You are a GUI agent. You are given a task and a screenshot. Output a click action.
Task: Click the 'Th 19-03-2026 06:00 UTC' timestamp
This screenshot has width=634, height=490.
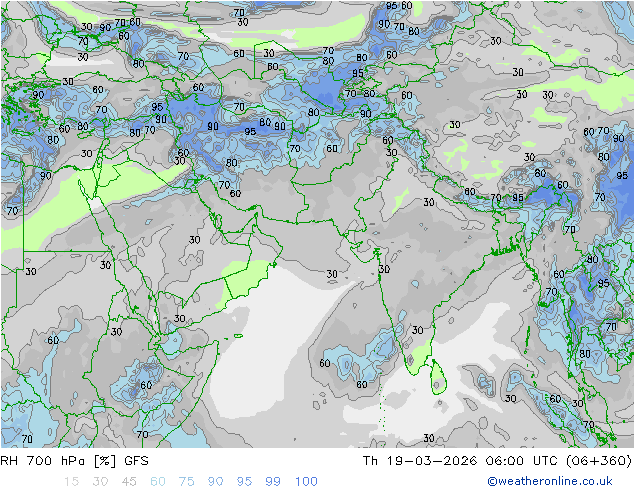tap(460, 461)
